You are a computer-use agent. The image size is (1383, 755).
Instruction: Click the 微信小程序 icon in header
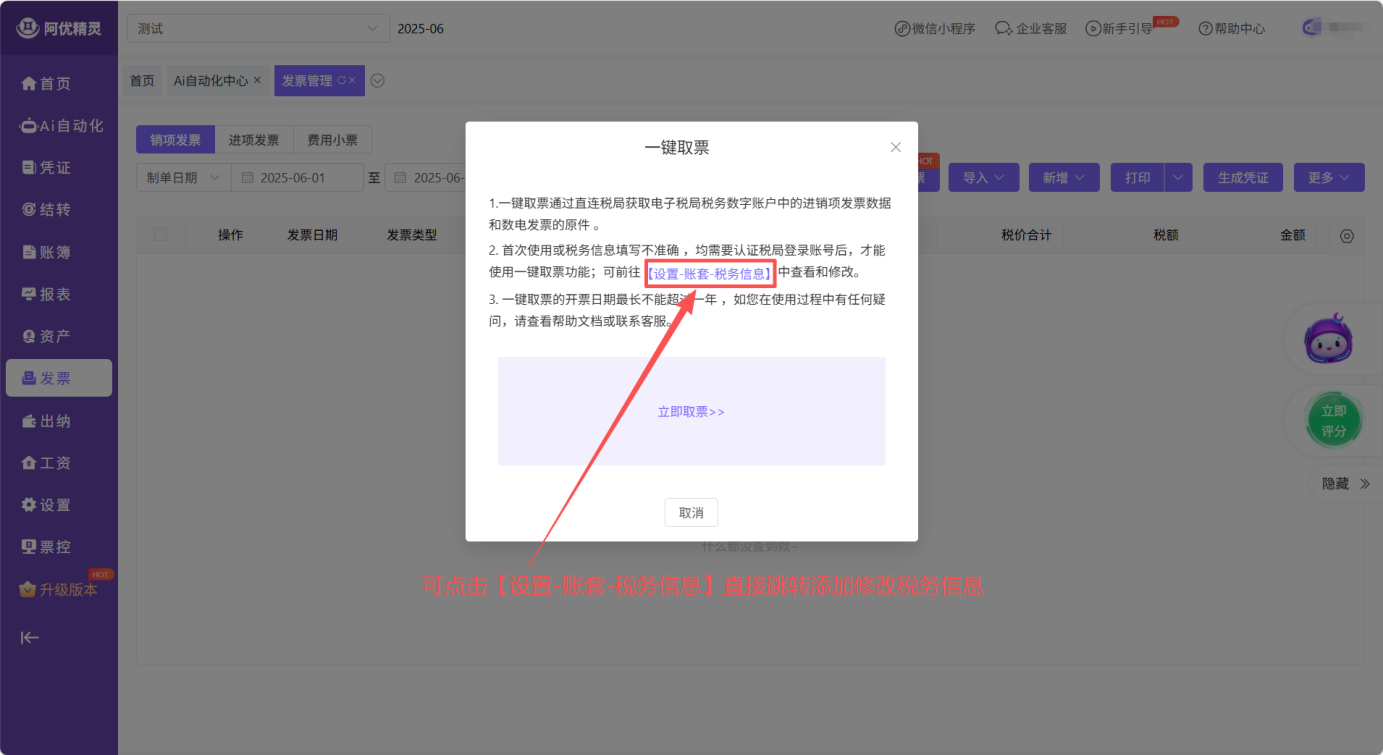point(902,29)
